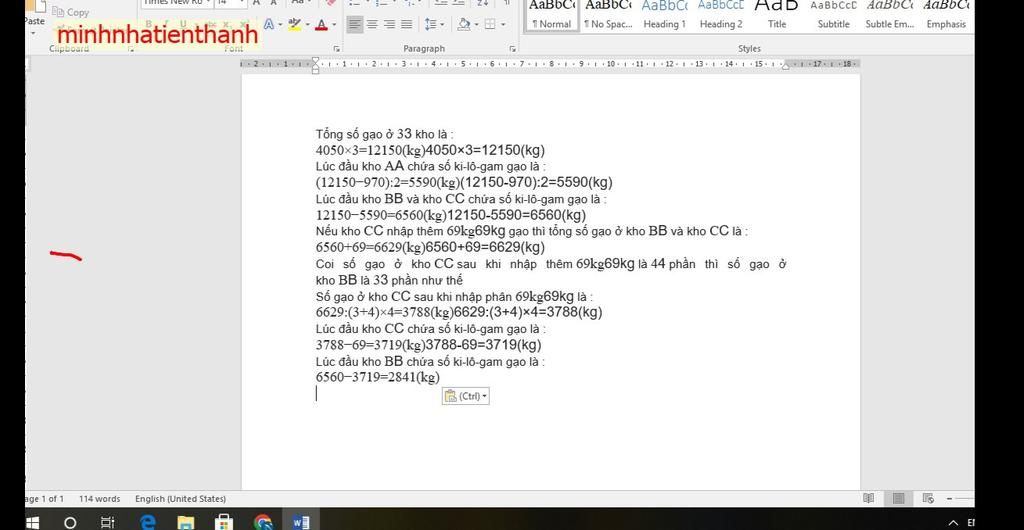Apply the Heading 1 style
The width and height of the screenshot is (1024, 530).
click(664, 15)
